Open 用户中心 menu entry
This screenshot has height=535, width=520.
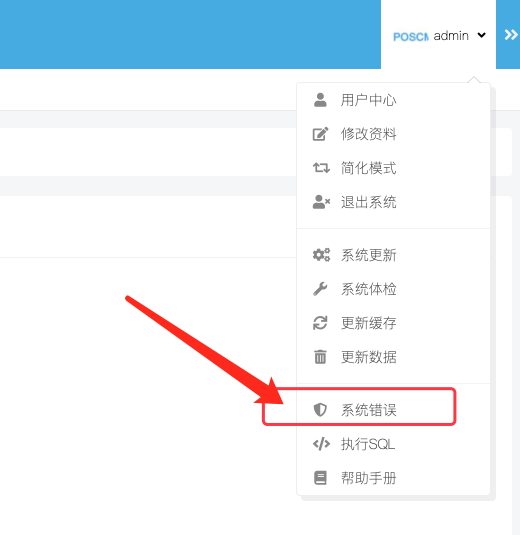tap(393, 100)
